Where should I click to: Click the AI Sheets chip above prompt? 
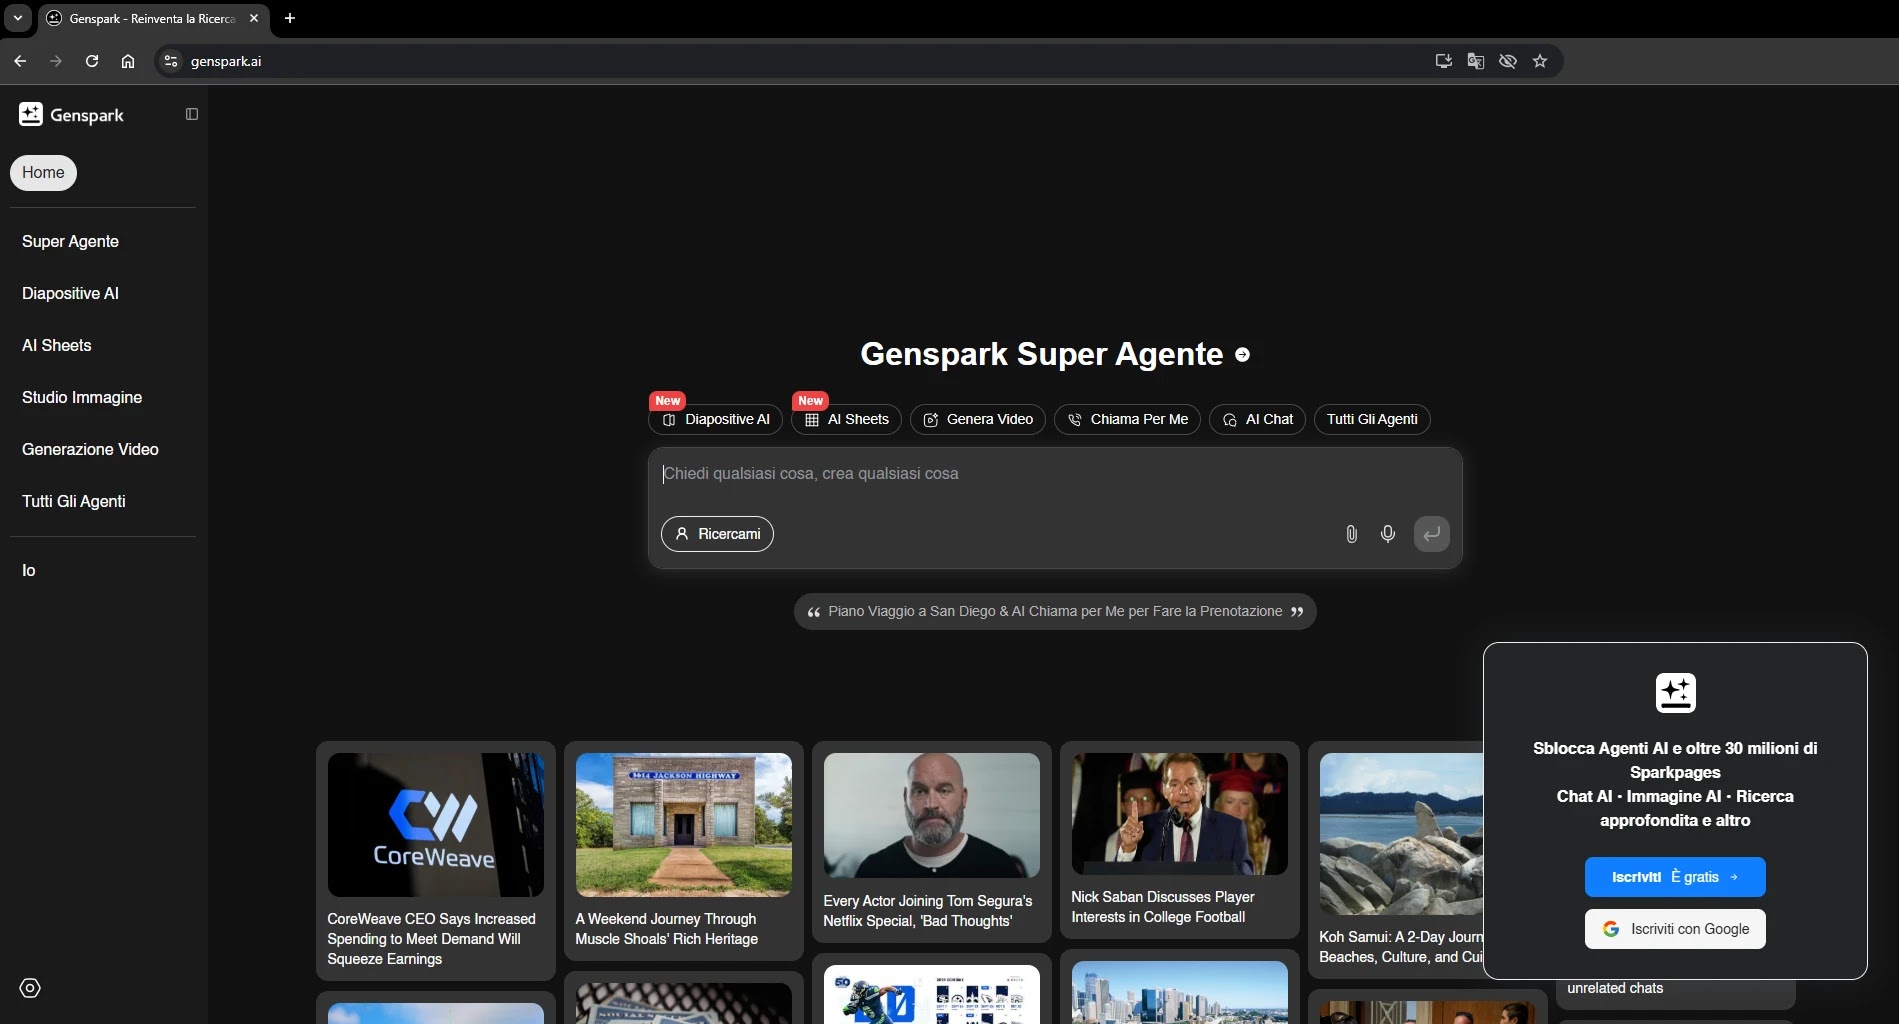846,419
